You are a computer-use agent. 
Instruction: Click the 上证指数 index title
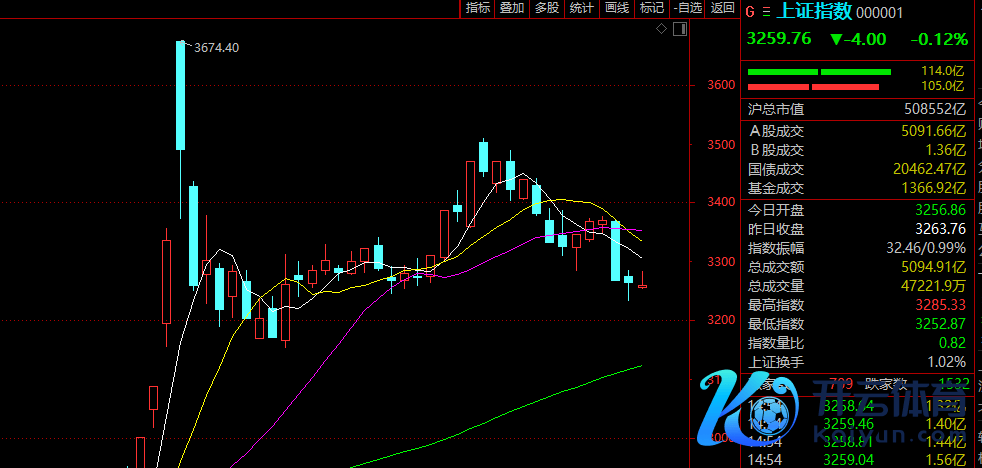(814, 12)
